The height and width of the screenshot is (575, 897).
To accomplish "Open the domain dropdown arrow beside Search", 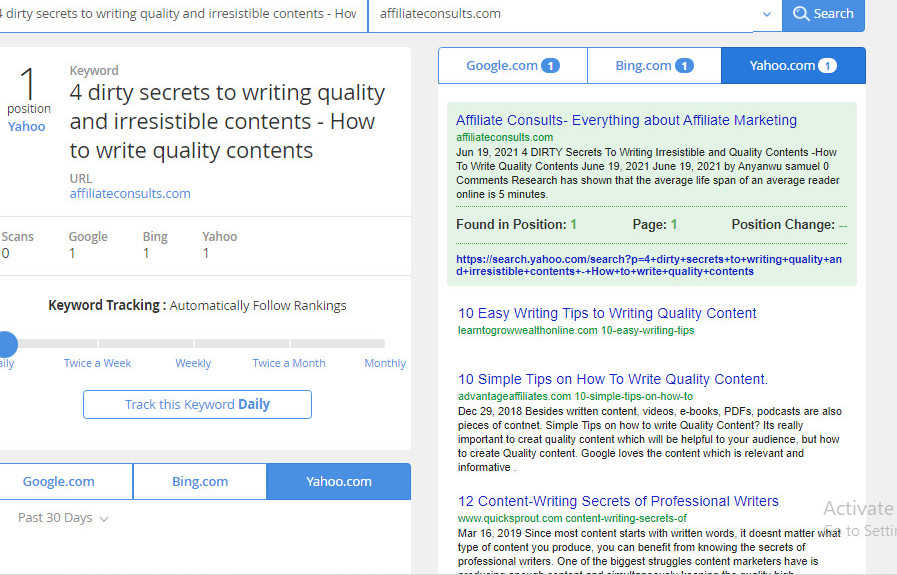I will [x=767, y=15].
